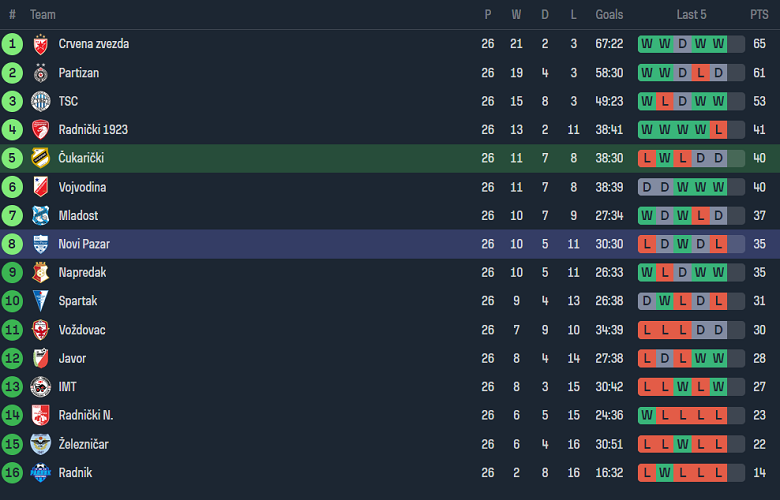Screen dimensions: 780x500
Task: Select the Napredak team name
Action: 82,273
